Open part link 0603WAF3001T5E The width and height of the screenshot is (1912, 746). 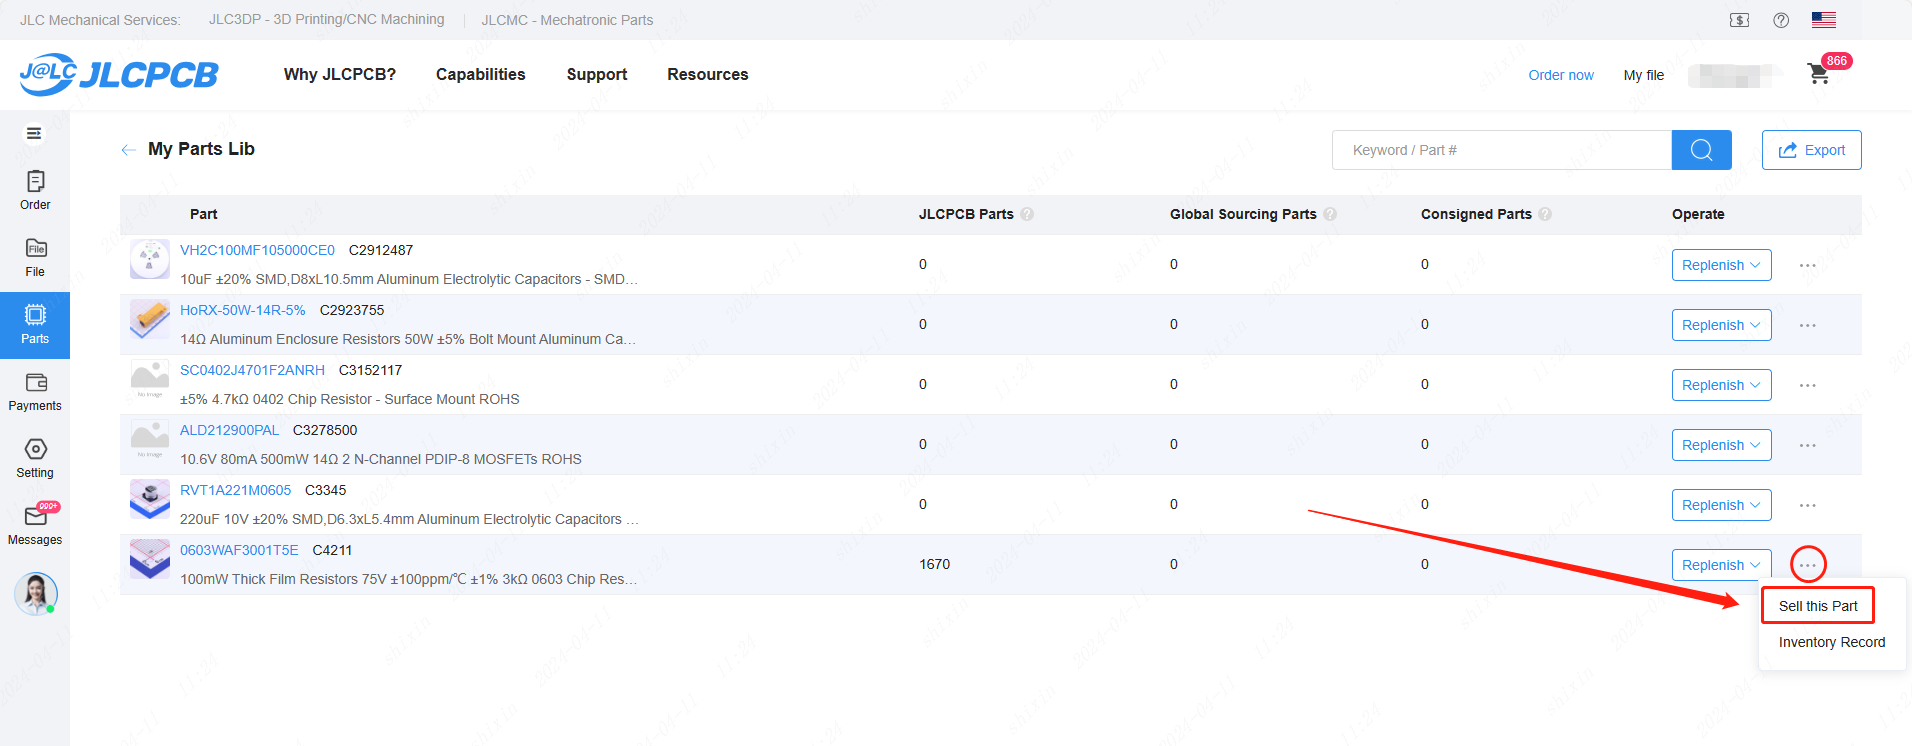pos(239,550)
